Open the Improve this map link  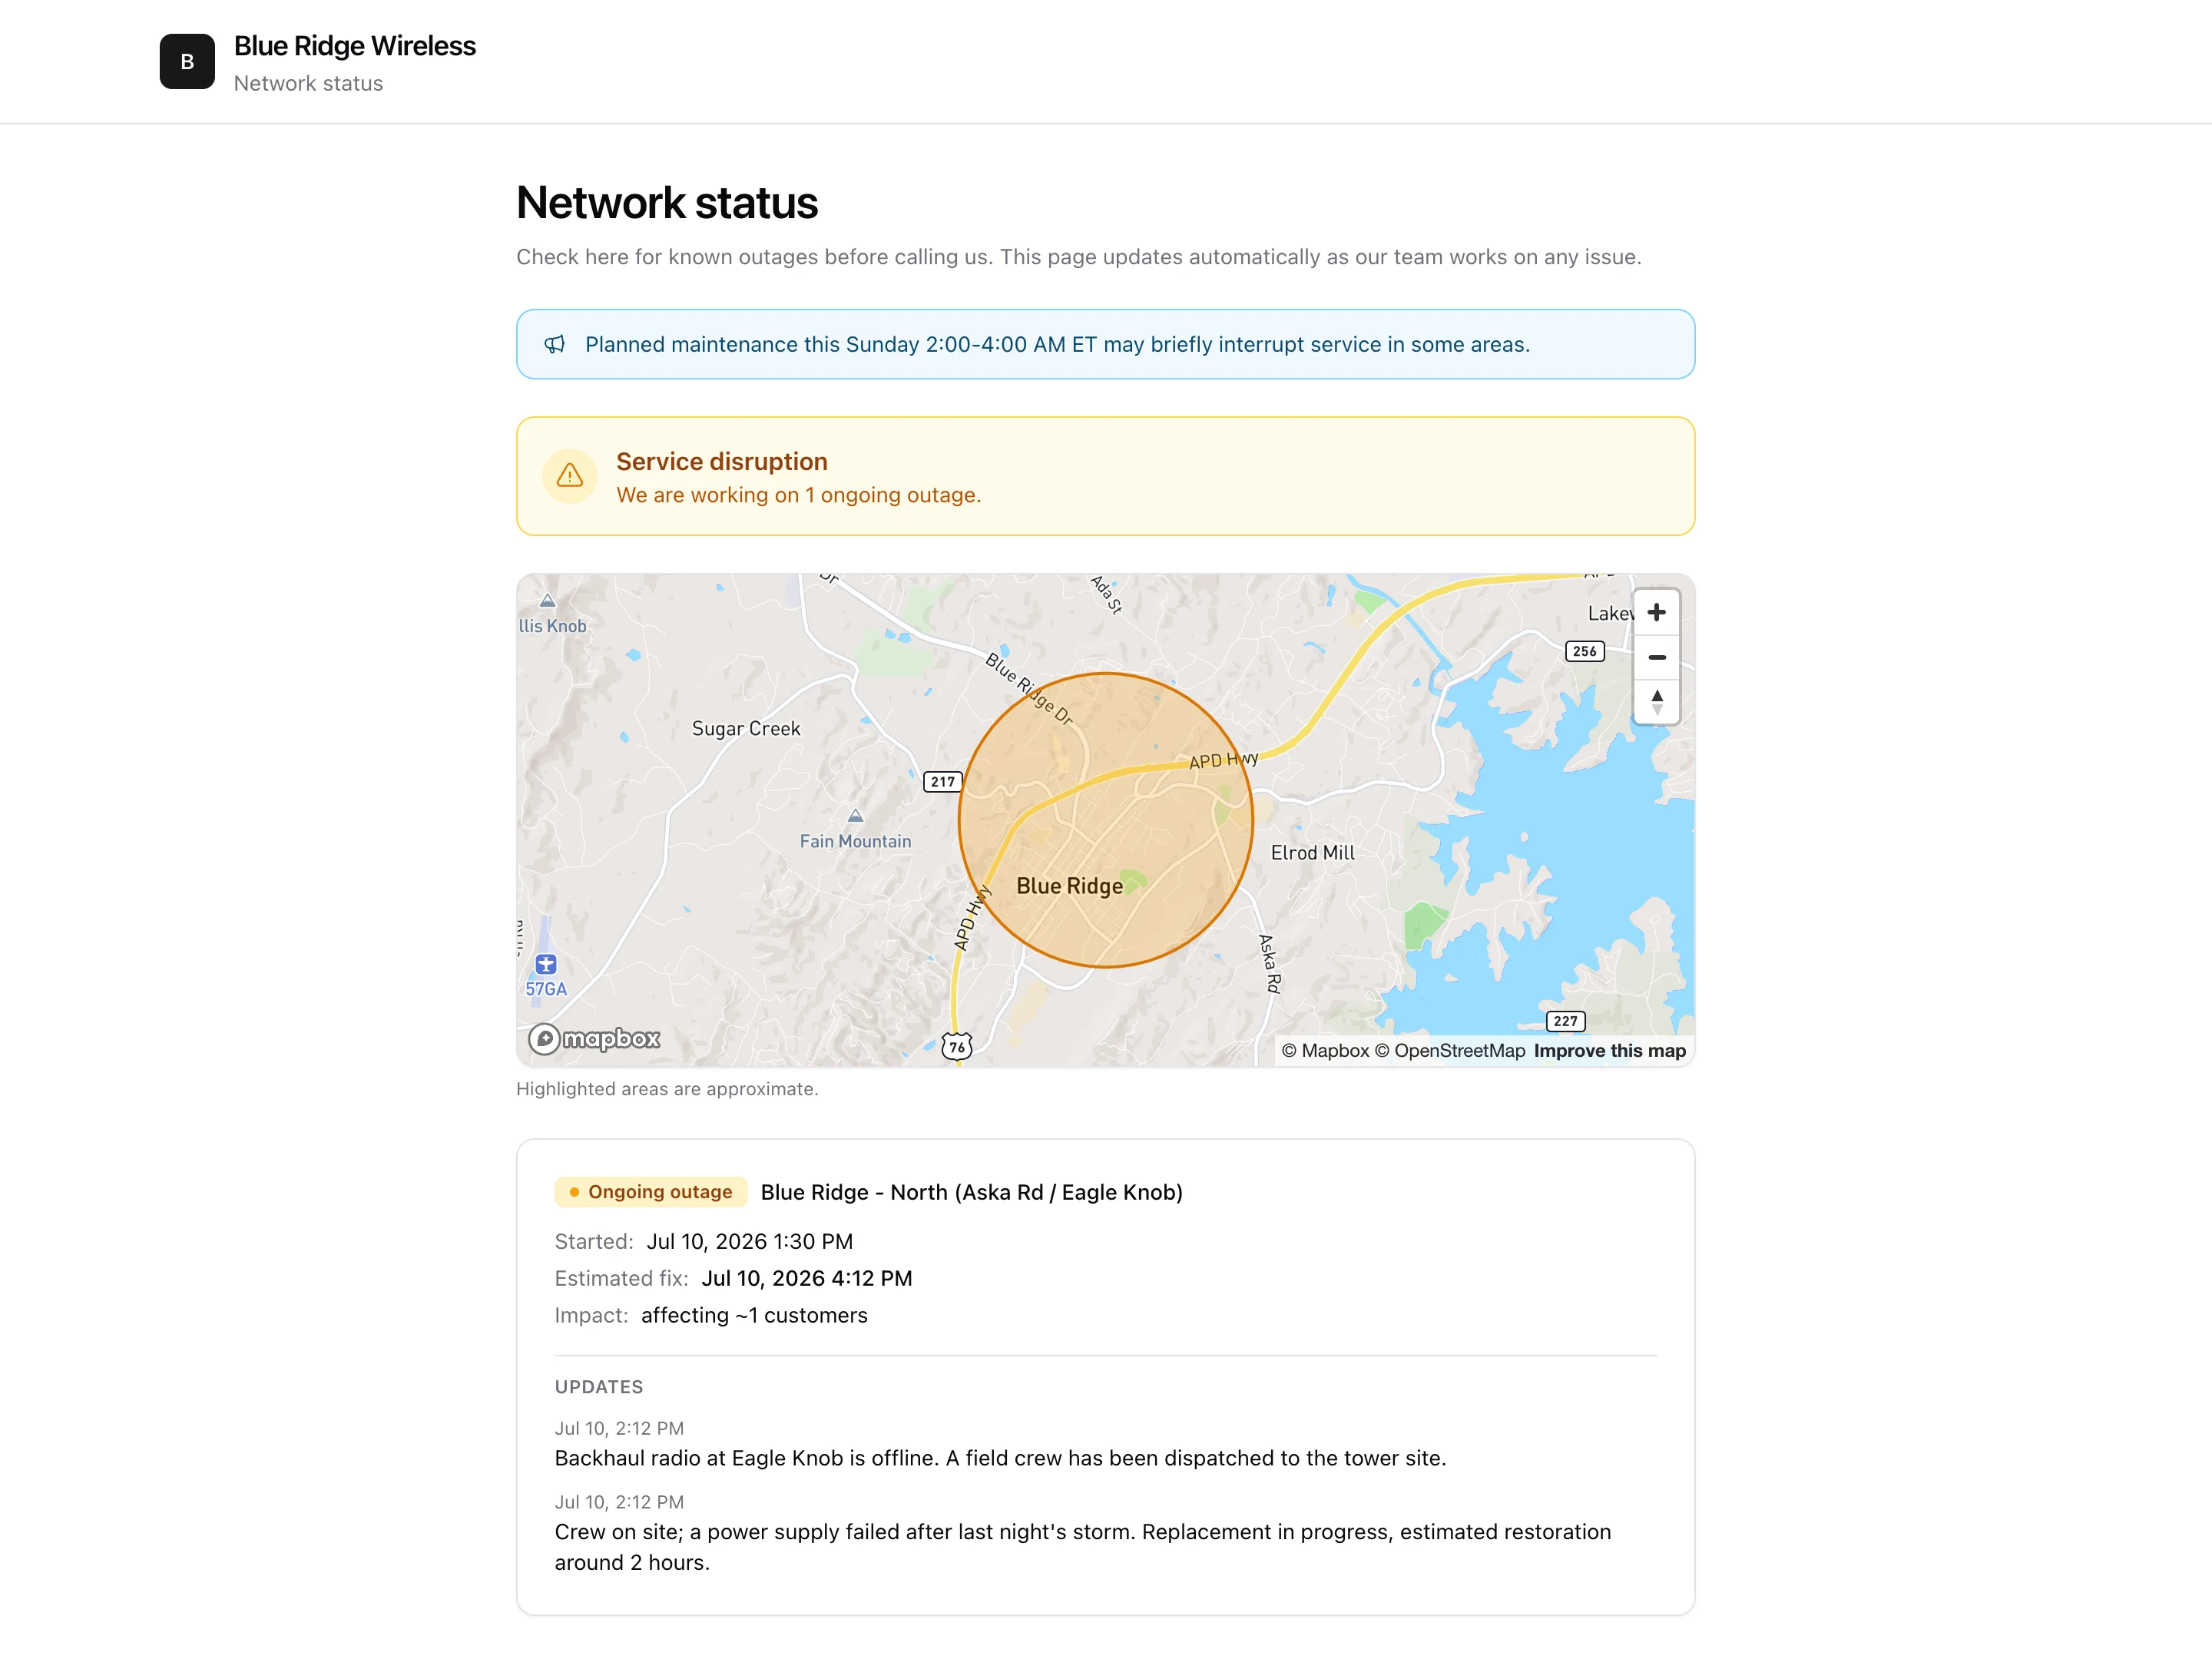pyautogui.click(x=1609, y=1051)
